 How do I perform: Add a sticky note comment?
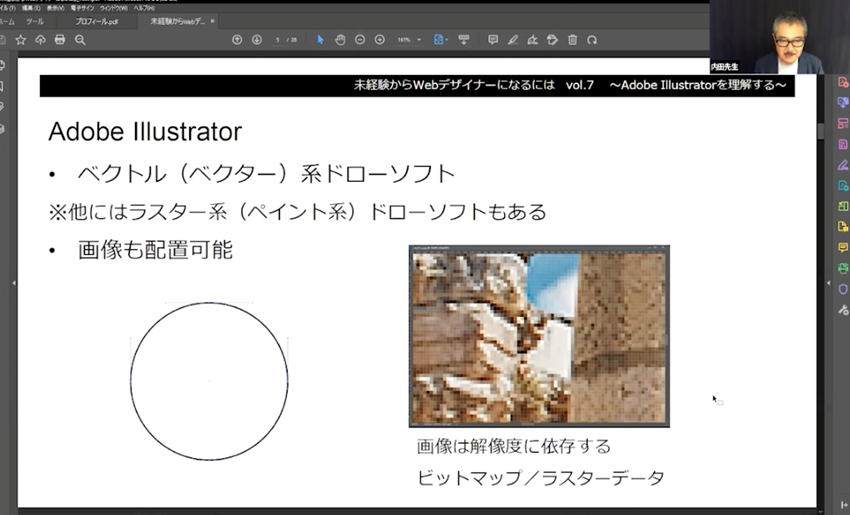[x=493, y=40]
